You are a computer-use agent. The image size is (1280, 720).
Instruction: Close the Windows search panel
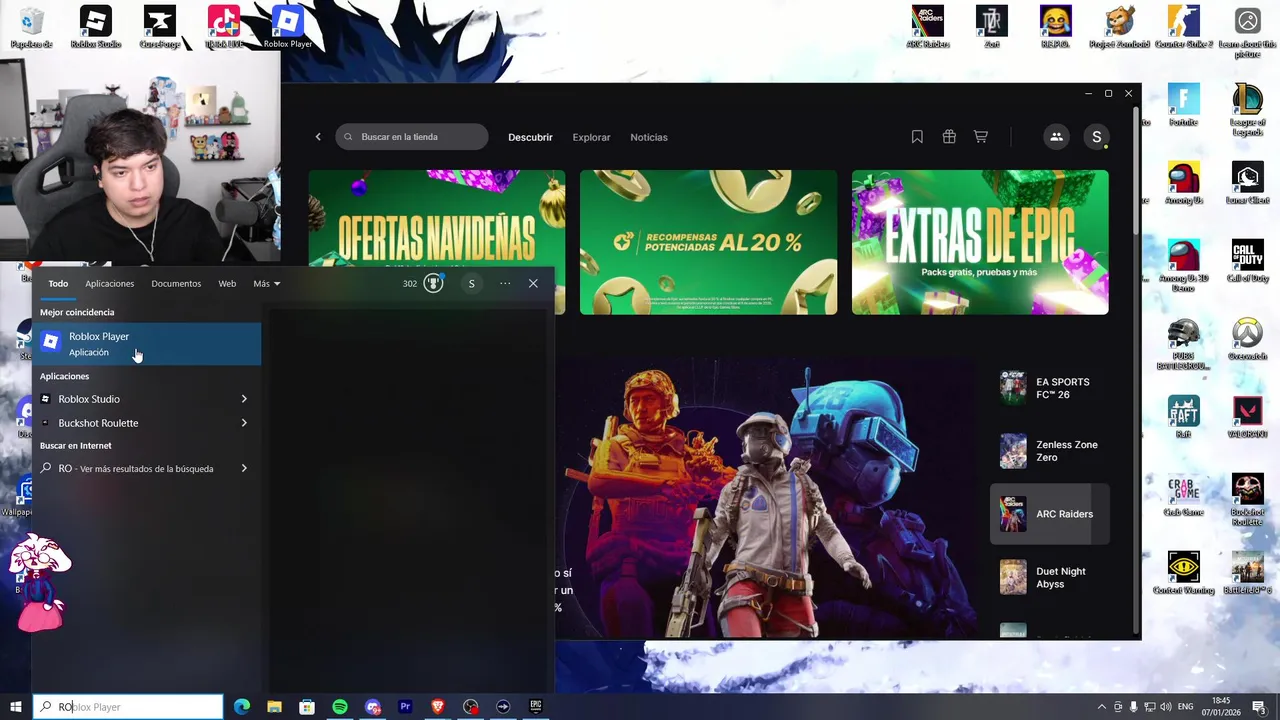click(x=533, y=284)
